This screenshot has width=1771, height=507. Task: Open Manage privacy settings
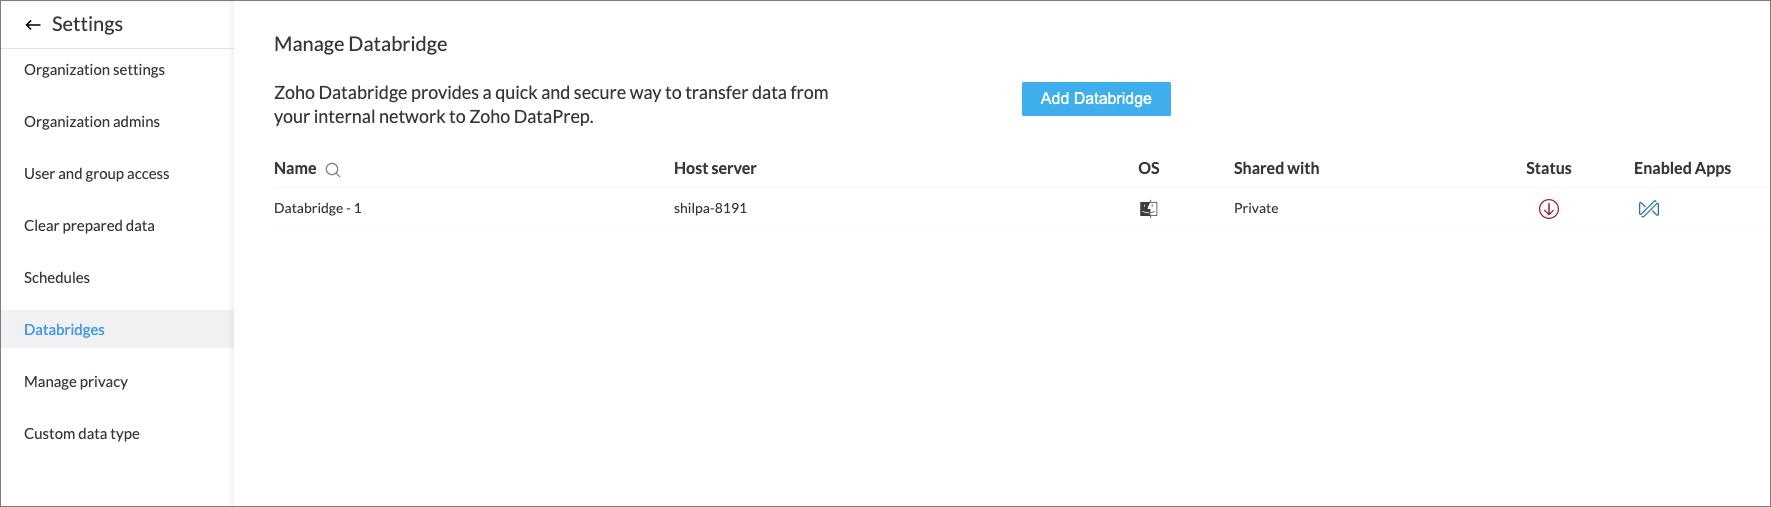tap(76, 382)
